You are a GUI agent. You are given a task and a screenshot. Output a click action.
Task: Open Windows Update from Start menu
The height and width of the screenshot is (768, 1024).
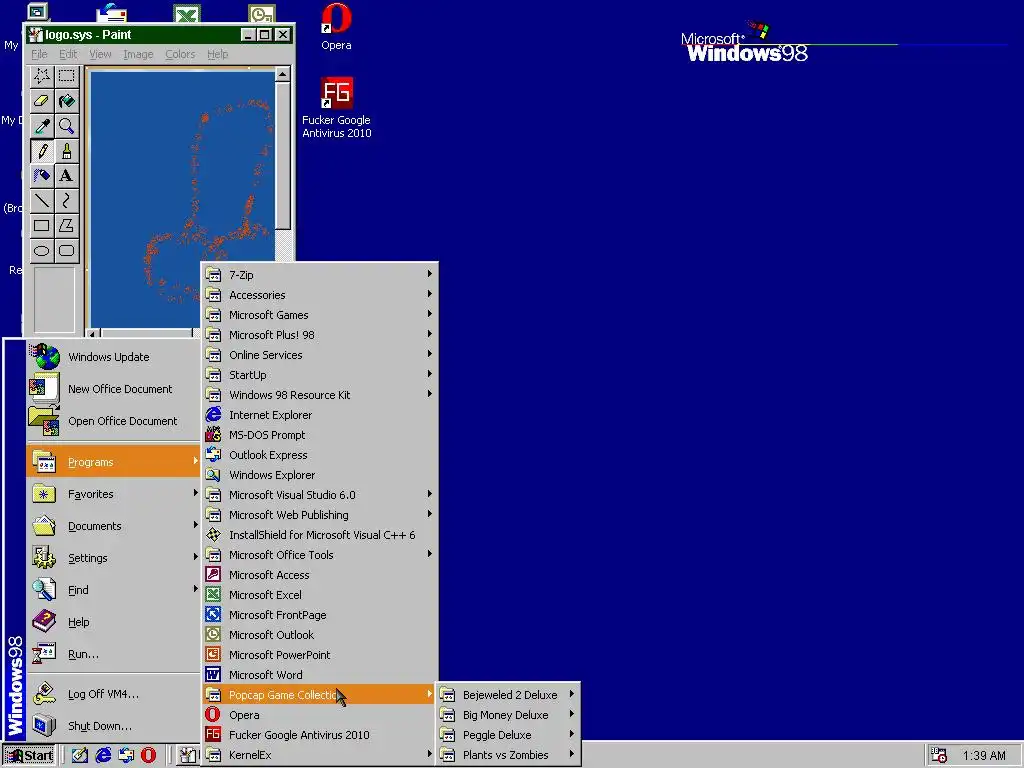[114, 357]
